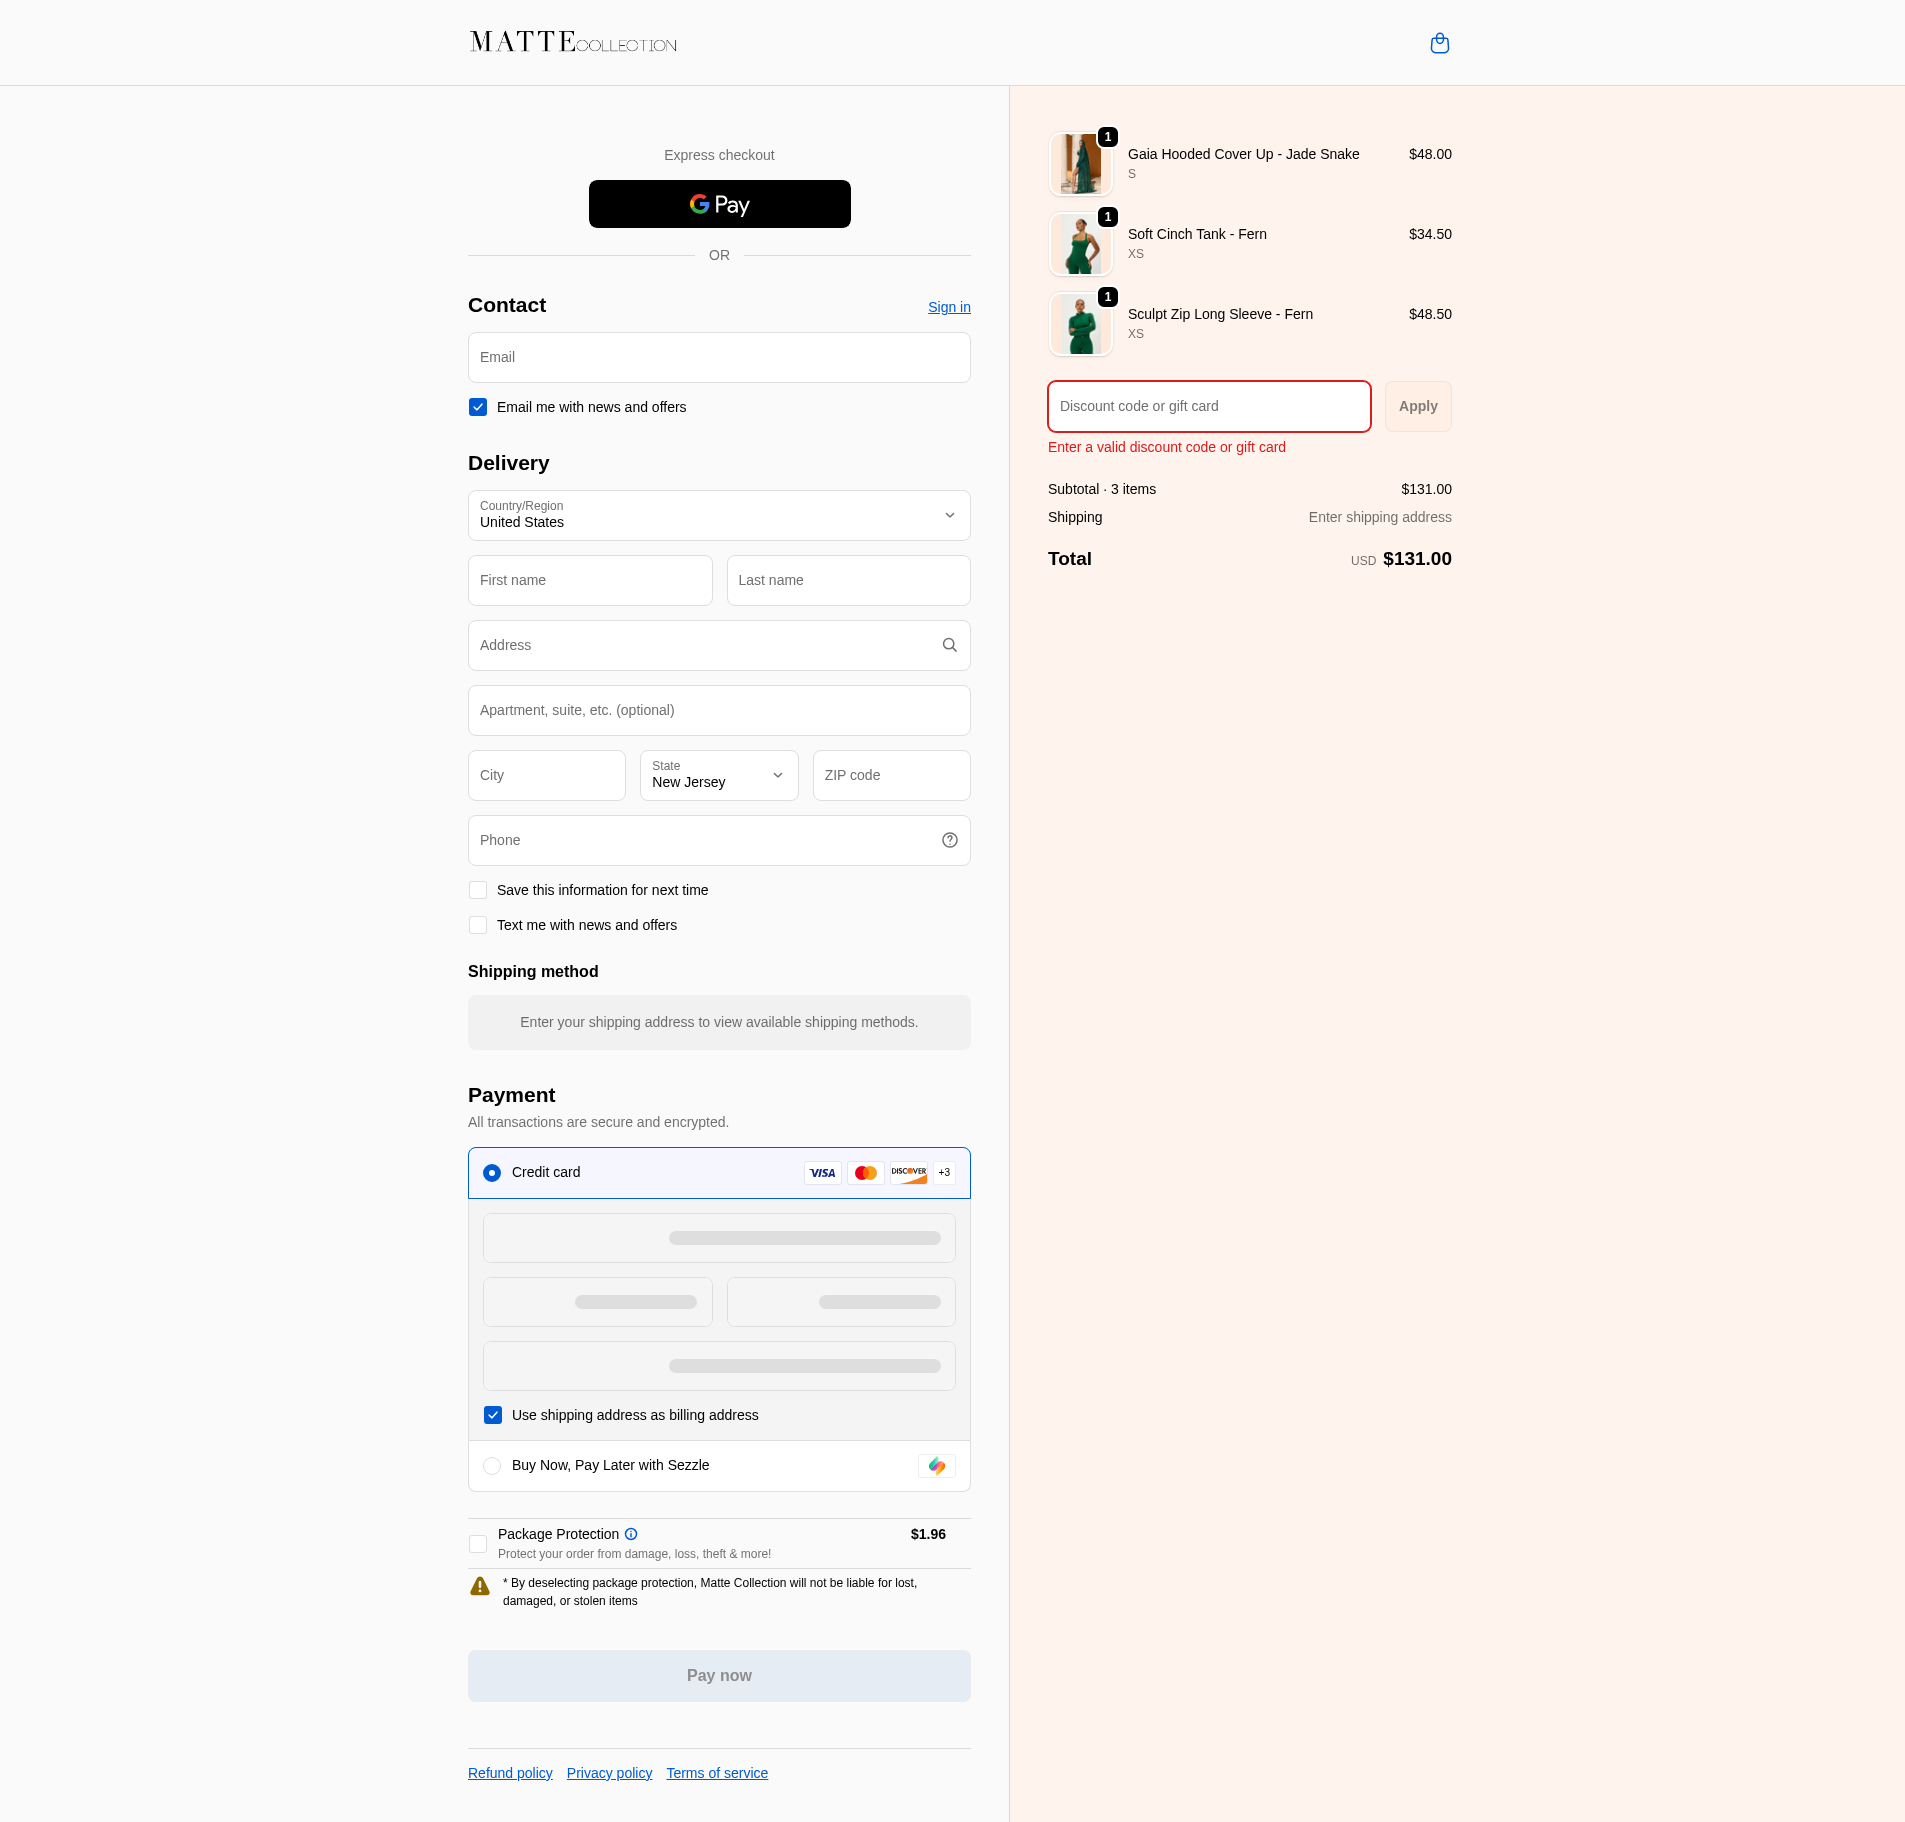
Task: Enable the Package Protection checkbox
Action: point(478,1544)
